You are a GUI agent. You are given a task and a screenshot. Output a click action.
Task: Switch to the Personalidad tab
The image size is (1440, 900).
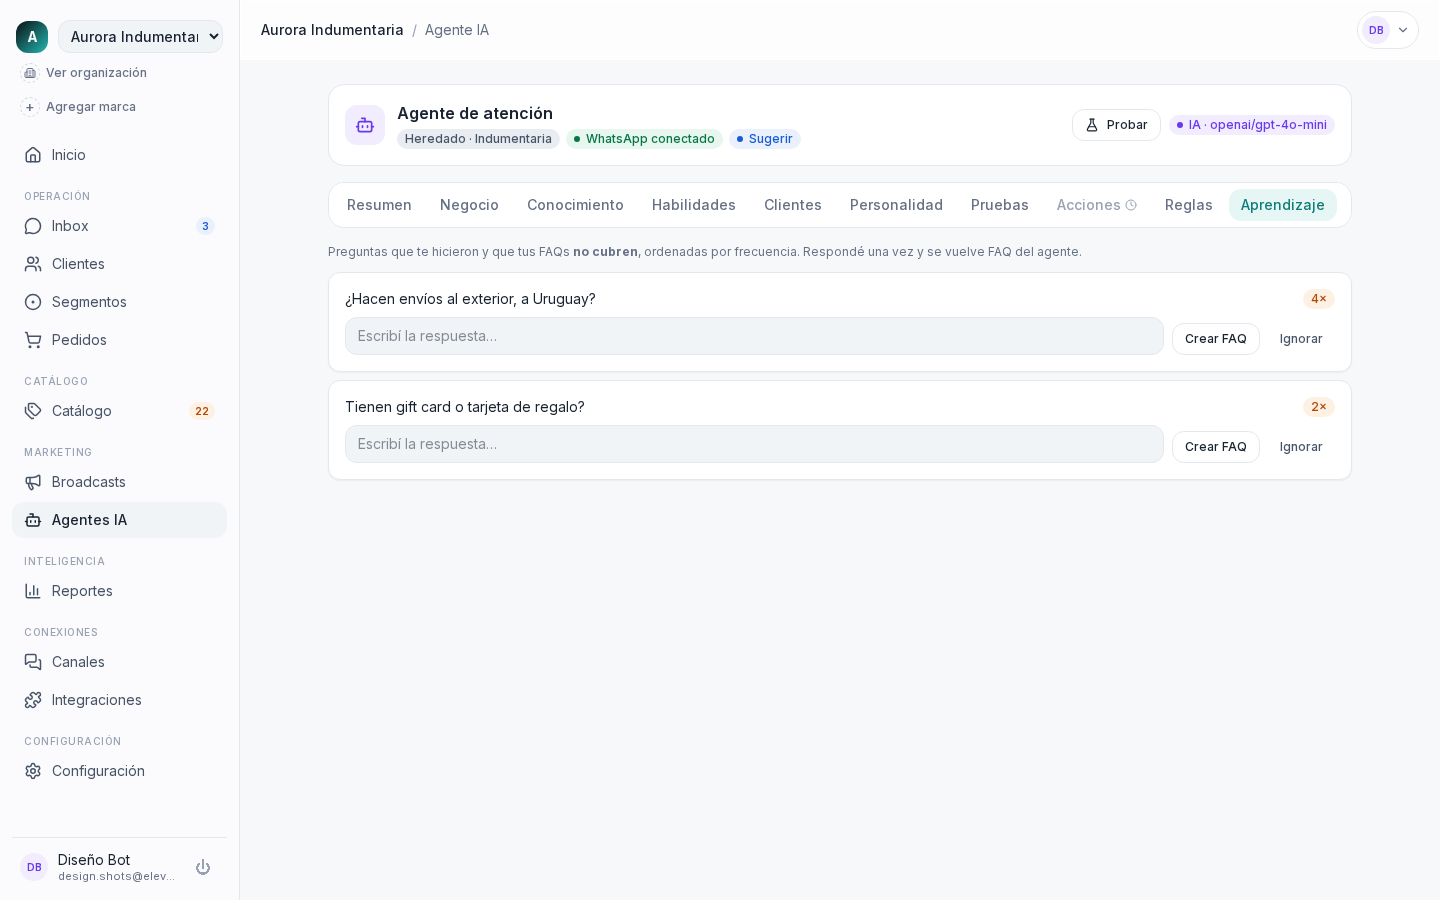[896, 205]
